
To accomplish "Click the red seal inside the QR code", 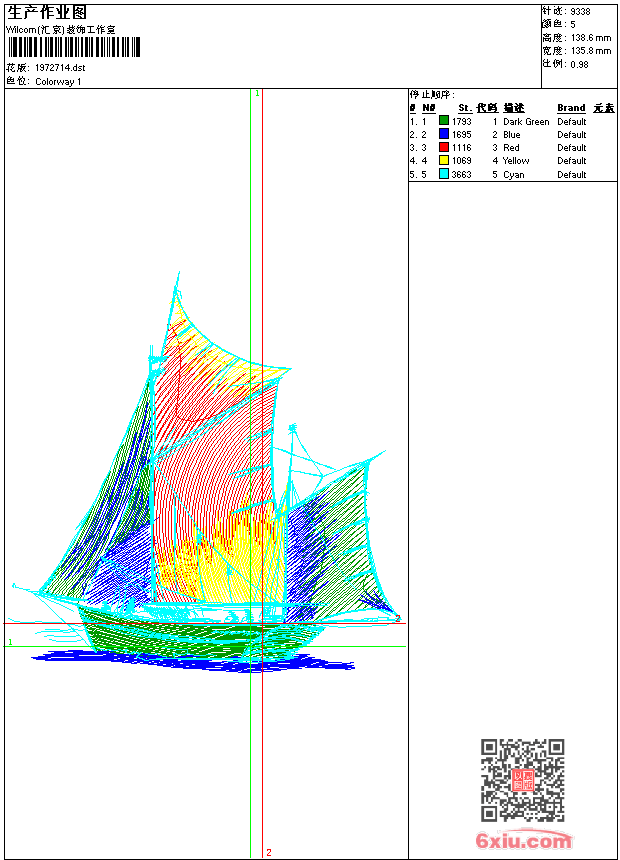I will click(522, 781).
